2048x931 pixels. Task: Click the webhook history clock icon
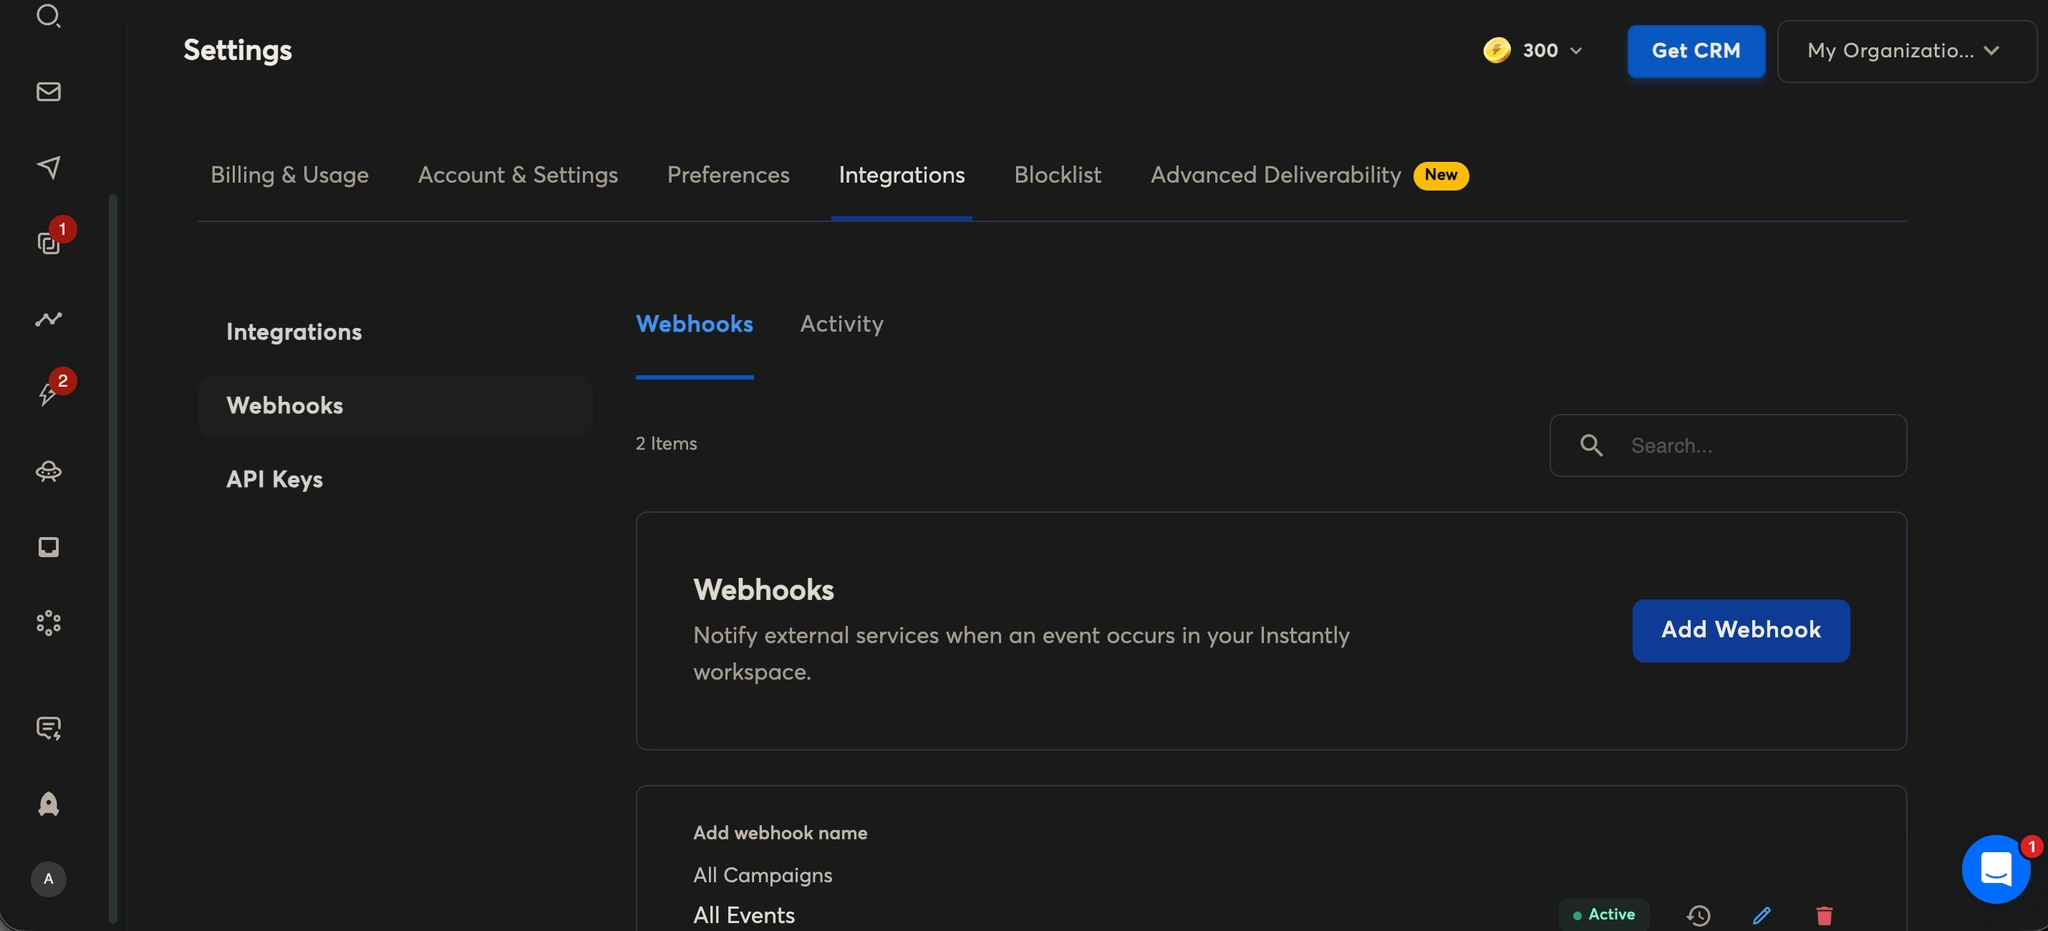[1698, 915]
